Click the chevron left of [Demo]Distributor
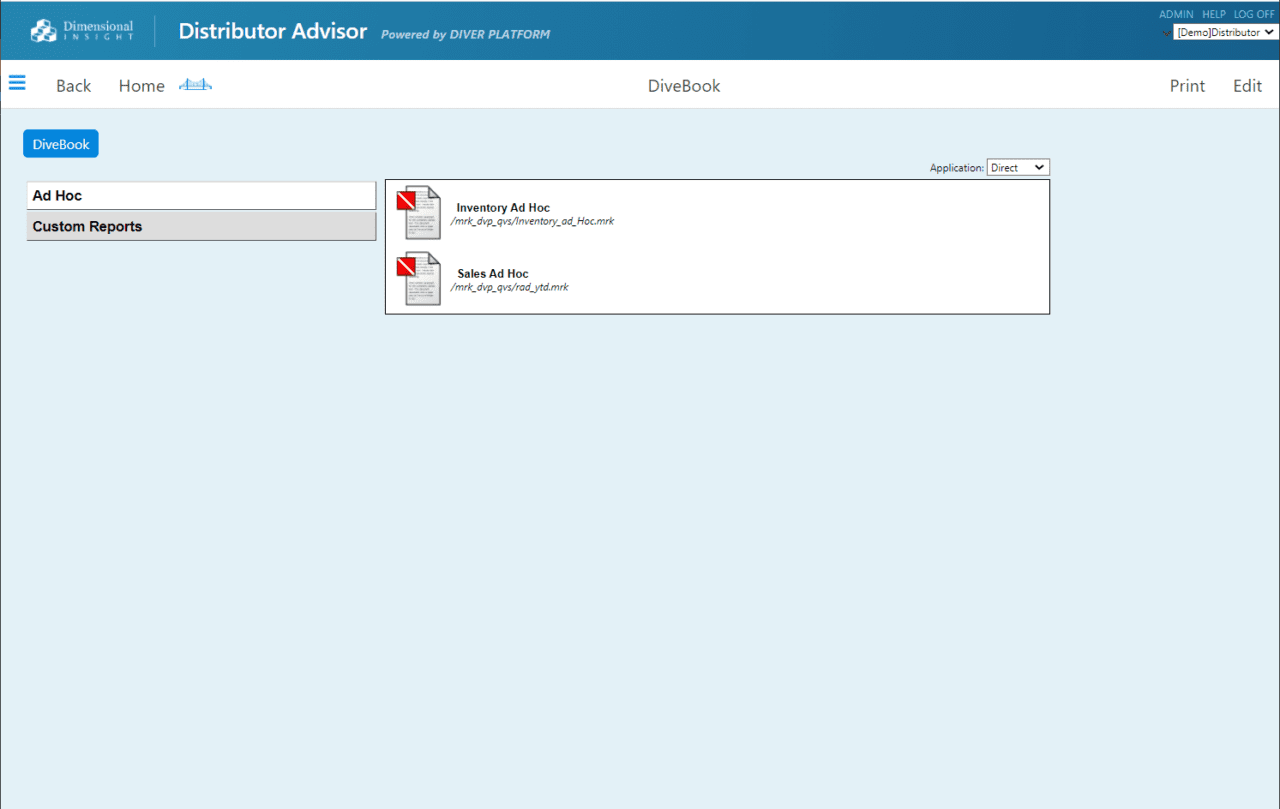1280x809 pixels. tap(1166, 32)
